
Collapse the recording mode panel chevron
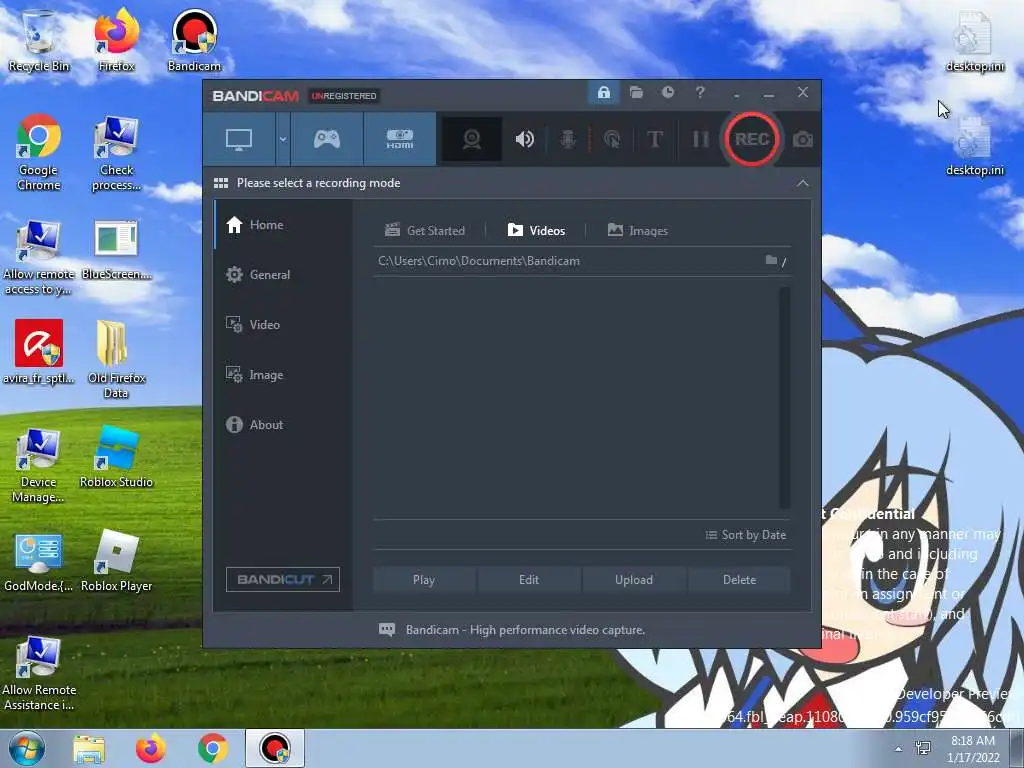pyautogui.click(x=803, y=184)
